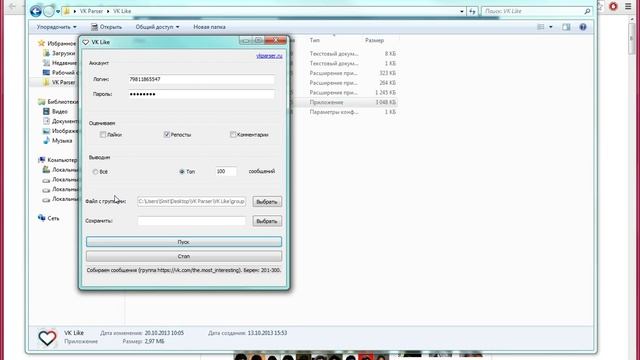
Task: Click the heart icon in VK Like title bar
Action: (86, 42)
